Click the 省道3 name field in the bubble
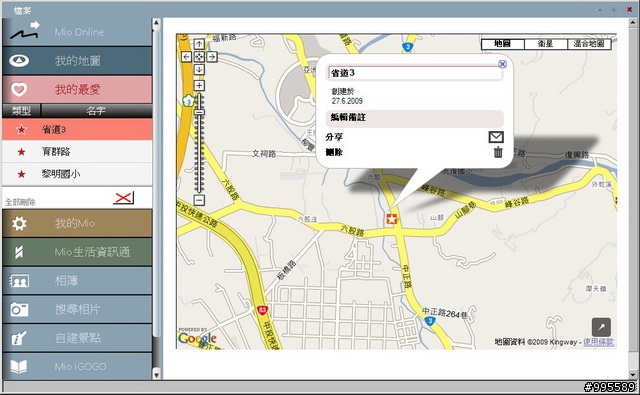 point(415,73)
